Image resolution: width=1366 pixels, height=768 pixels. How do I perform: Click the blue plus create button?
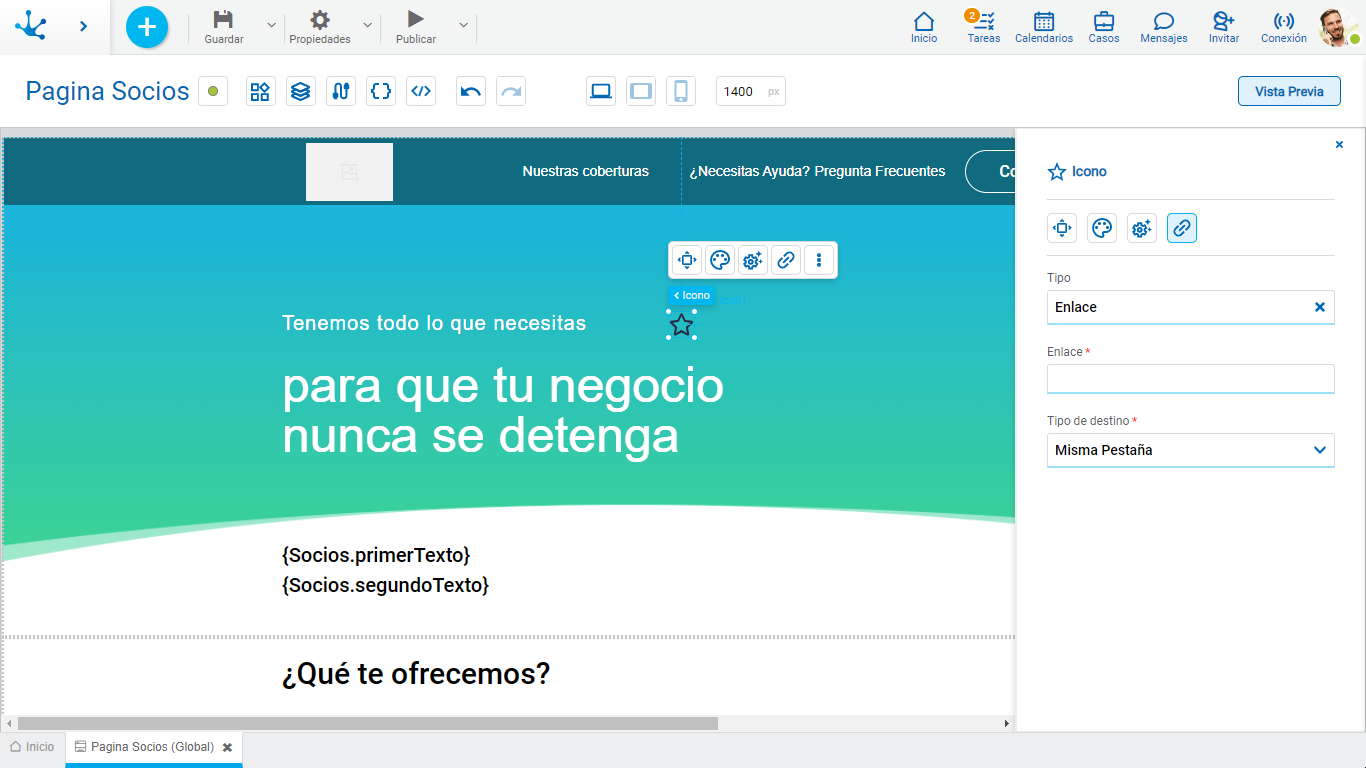click(147, 27)
